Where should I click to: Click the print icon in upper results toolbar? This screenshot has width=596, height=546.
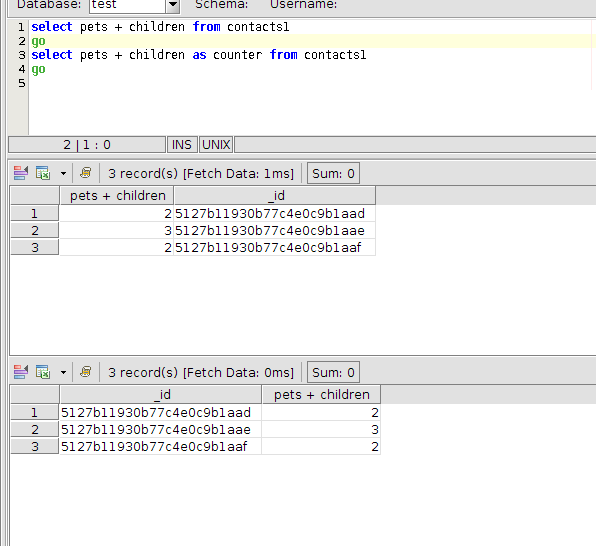(x=86, y=173)
